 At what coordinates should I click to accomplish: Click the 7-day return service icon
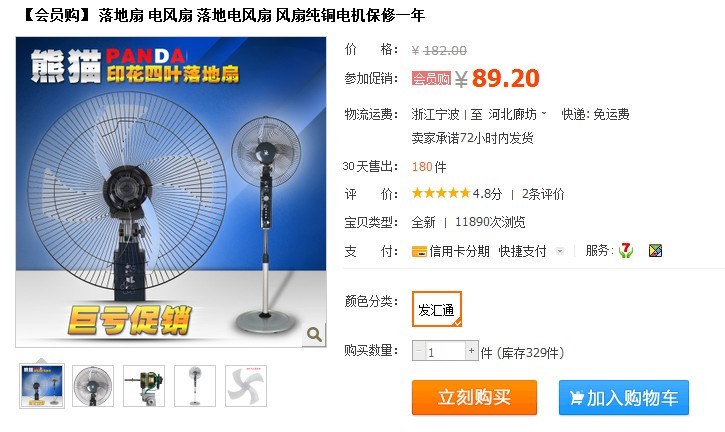tap(626, 251)
